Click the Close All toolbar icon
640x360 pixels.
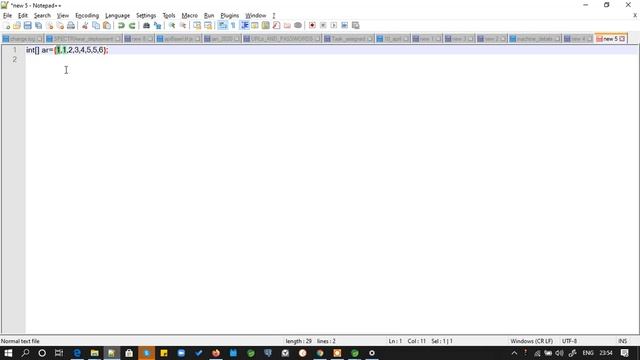(x=60, y=26)
